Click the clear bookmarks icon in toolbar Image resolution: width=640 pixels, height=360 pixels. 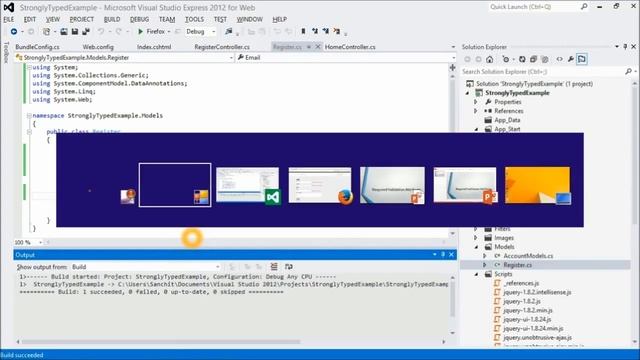click(x=337, y=31)
